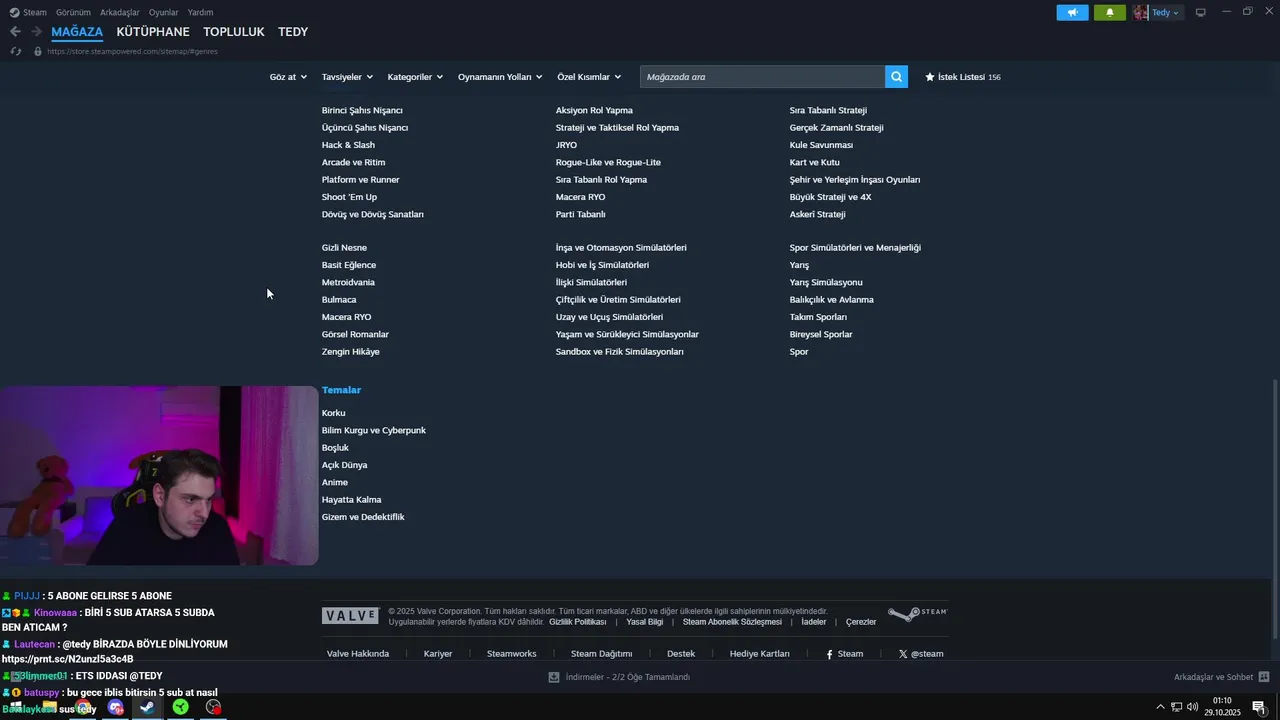
Task: Open the Tedy account dropdown
Action: [x=1166, y=12]
